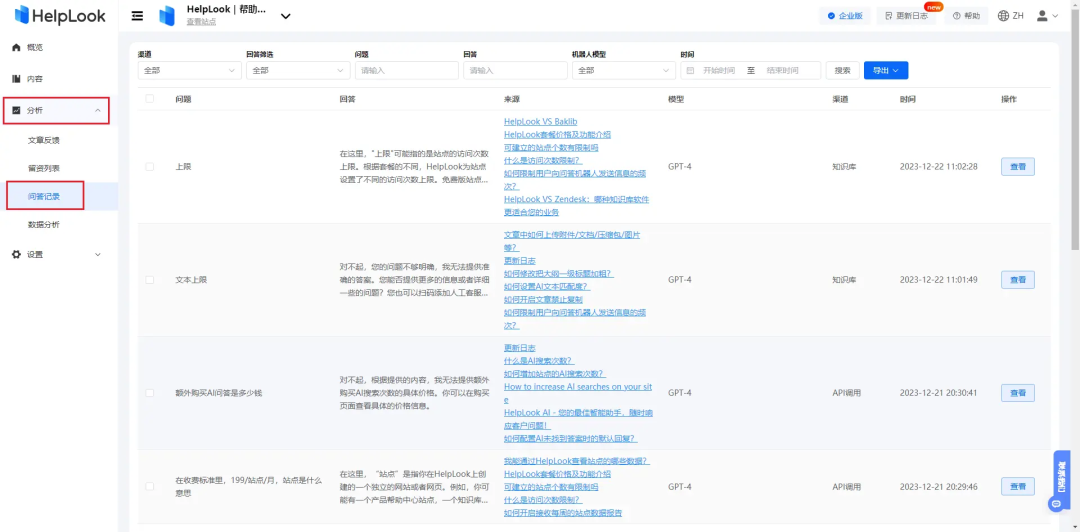The image size is (1080, 532).
Task: Click 查看 for the 20:29:46 record
Action: (x=1017, y=487)
